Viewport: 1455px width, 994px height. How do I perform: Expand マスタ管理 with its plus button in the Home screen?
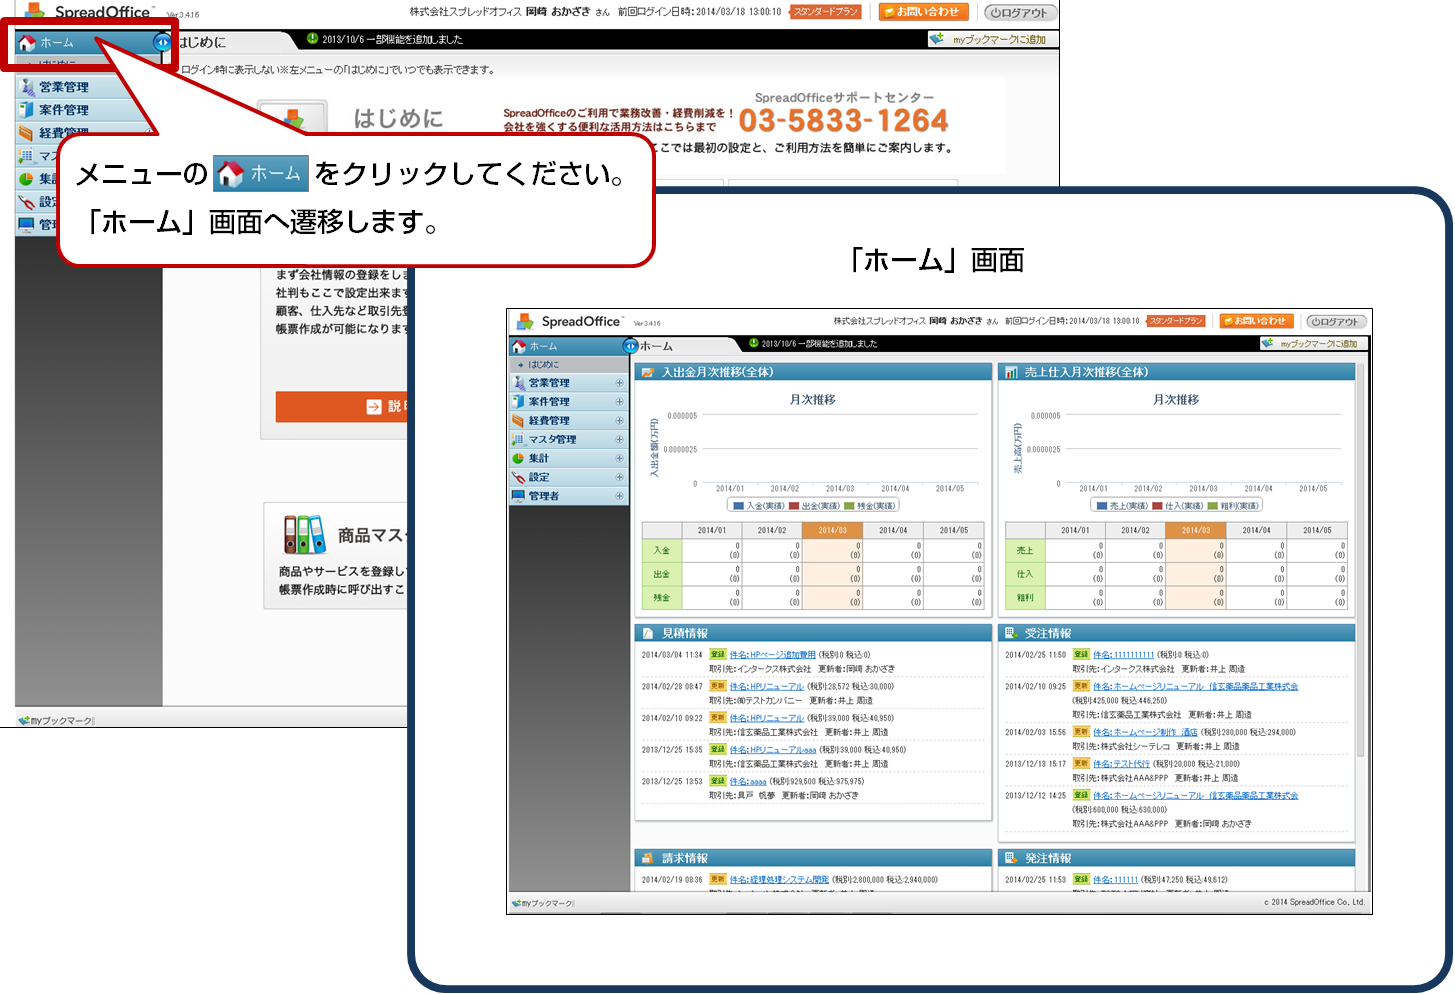click(x=619, y=440)
